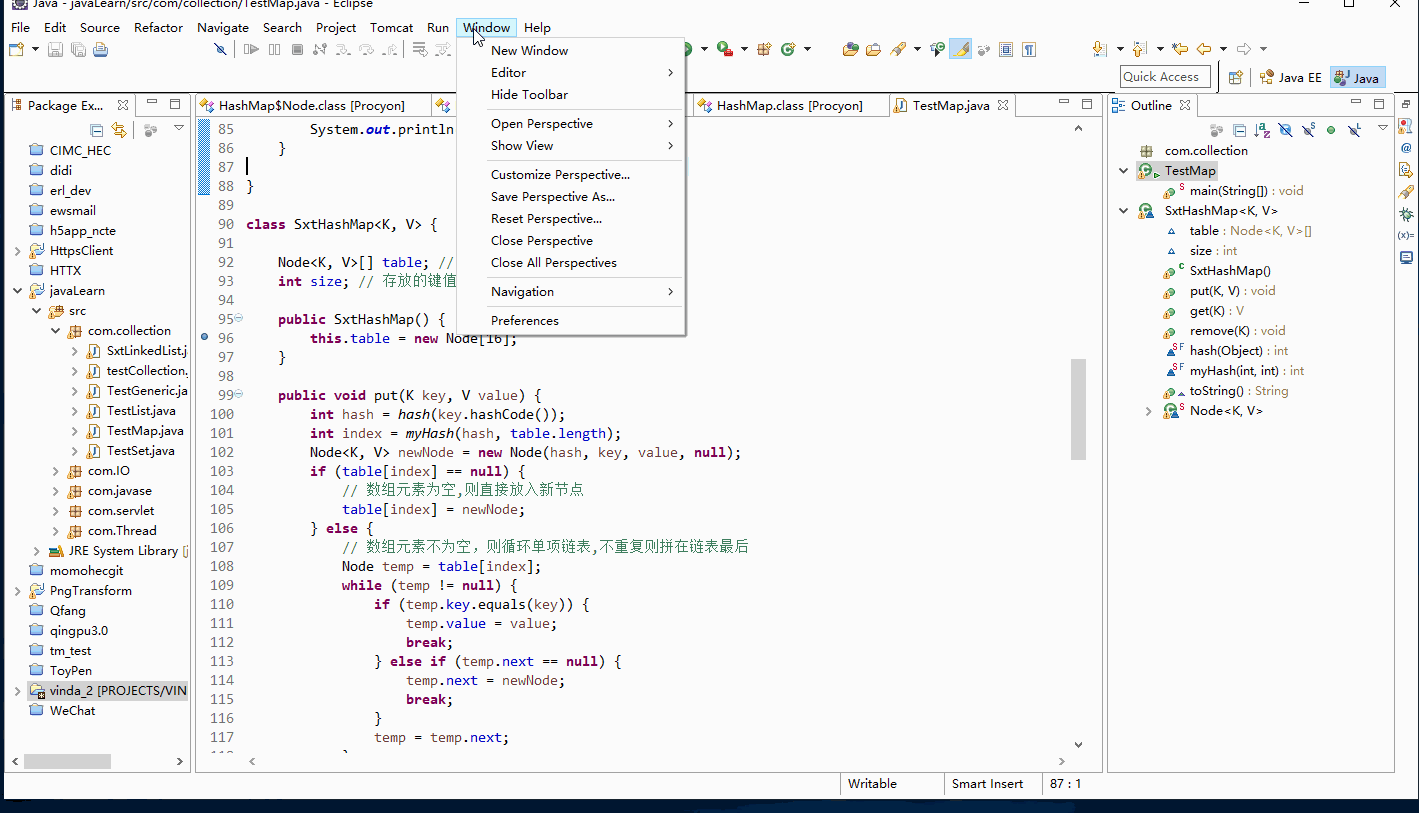The height and width of the screenshot is (813, 1419).
Task: Collapse the javaLearn project tree
Action: (16, 290)
